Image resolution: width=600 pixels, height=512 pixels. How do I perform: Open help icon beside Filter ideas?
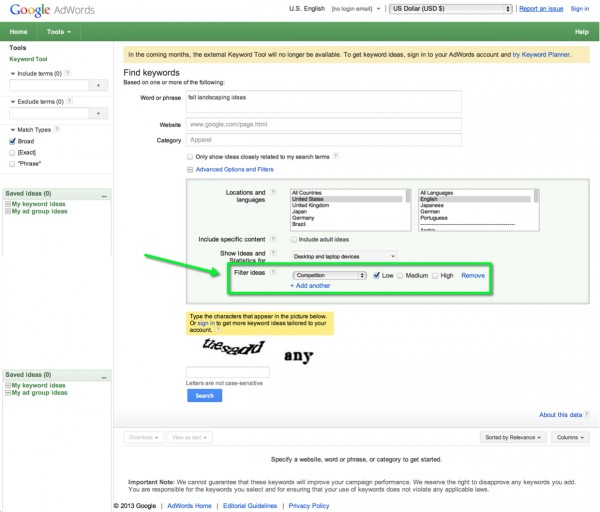(x=273, y=272)
